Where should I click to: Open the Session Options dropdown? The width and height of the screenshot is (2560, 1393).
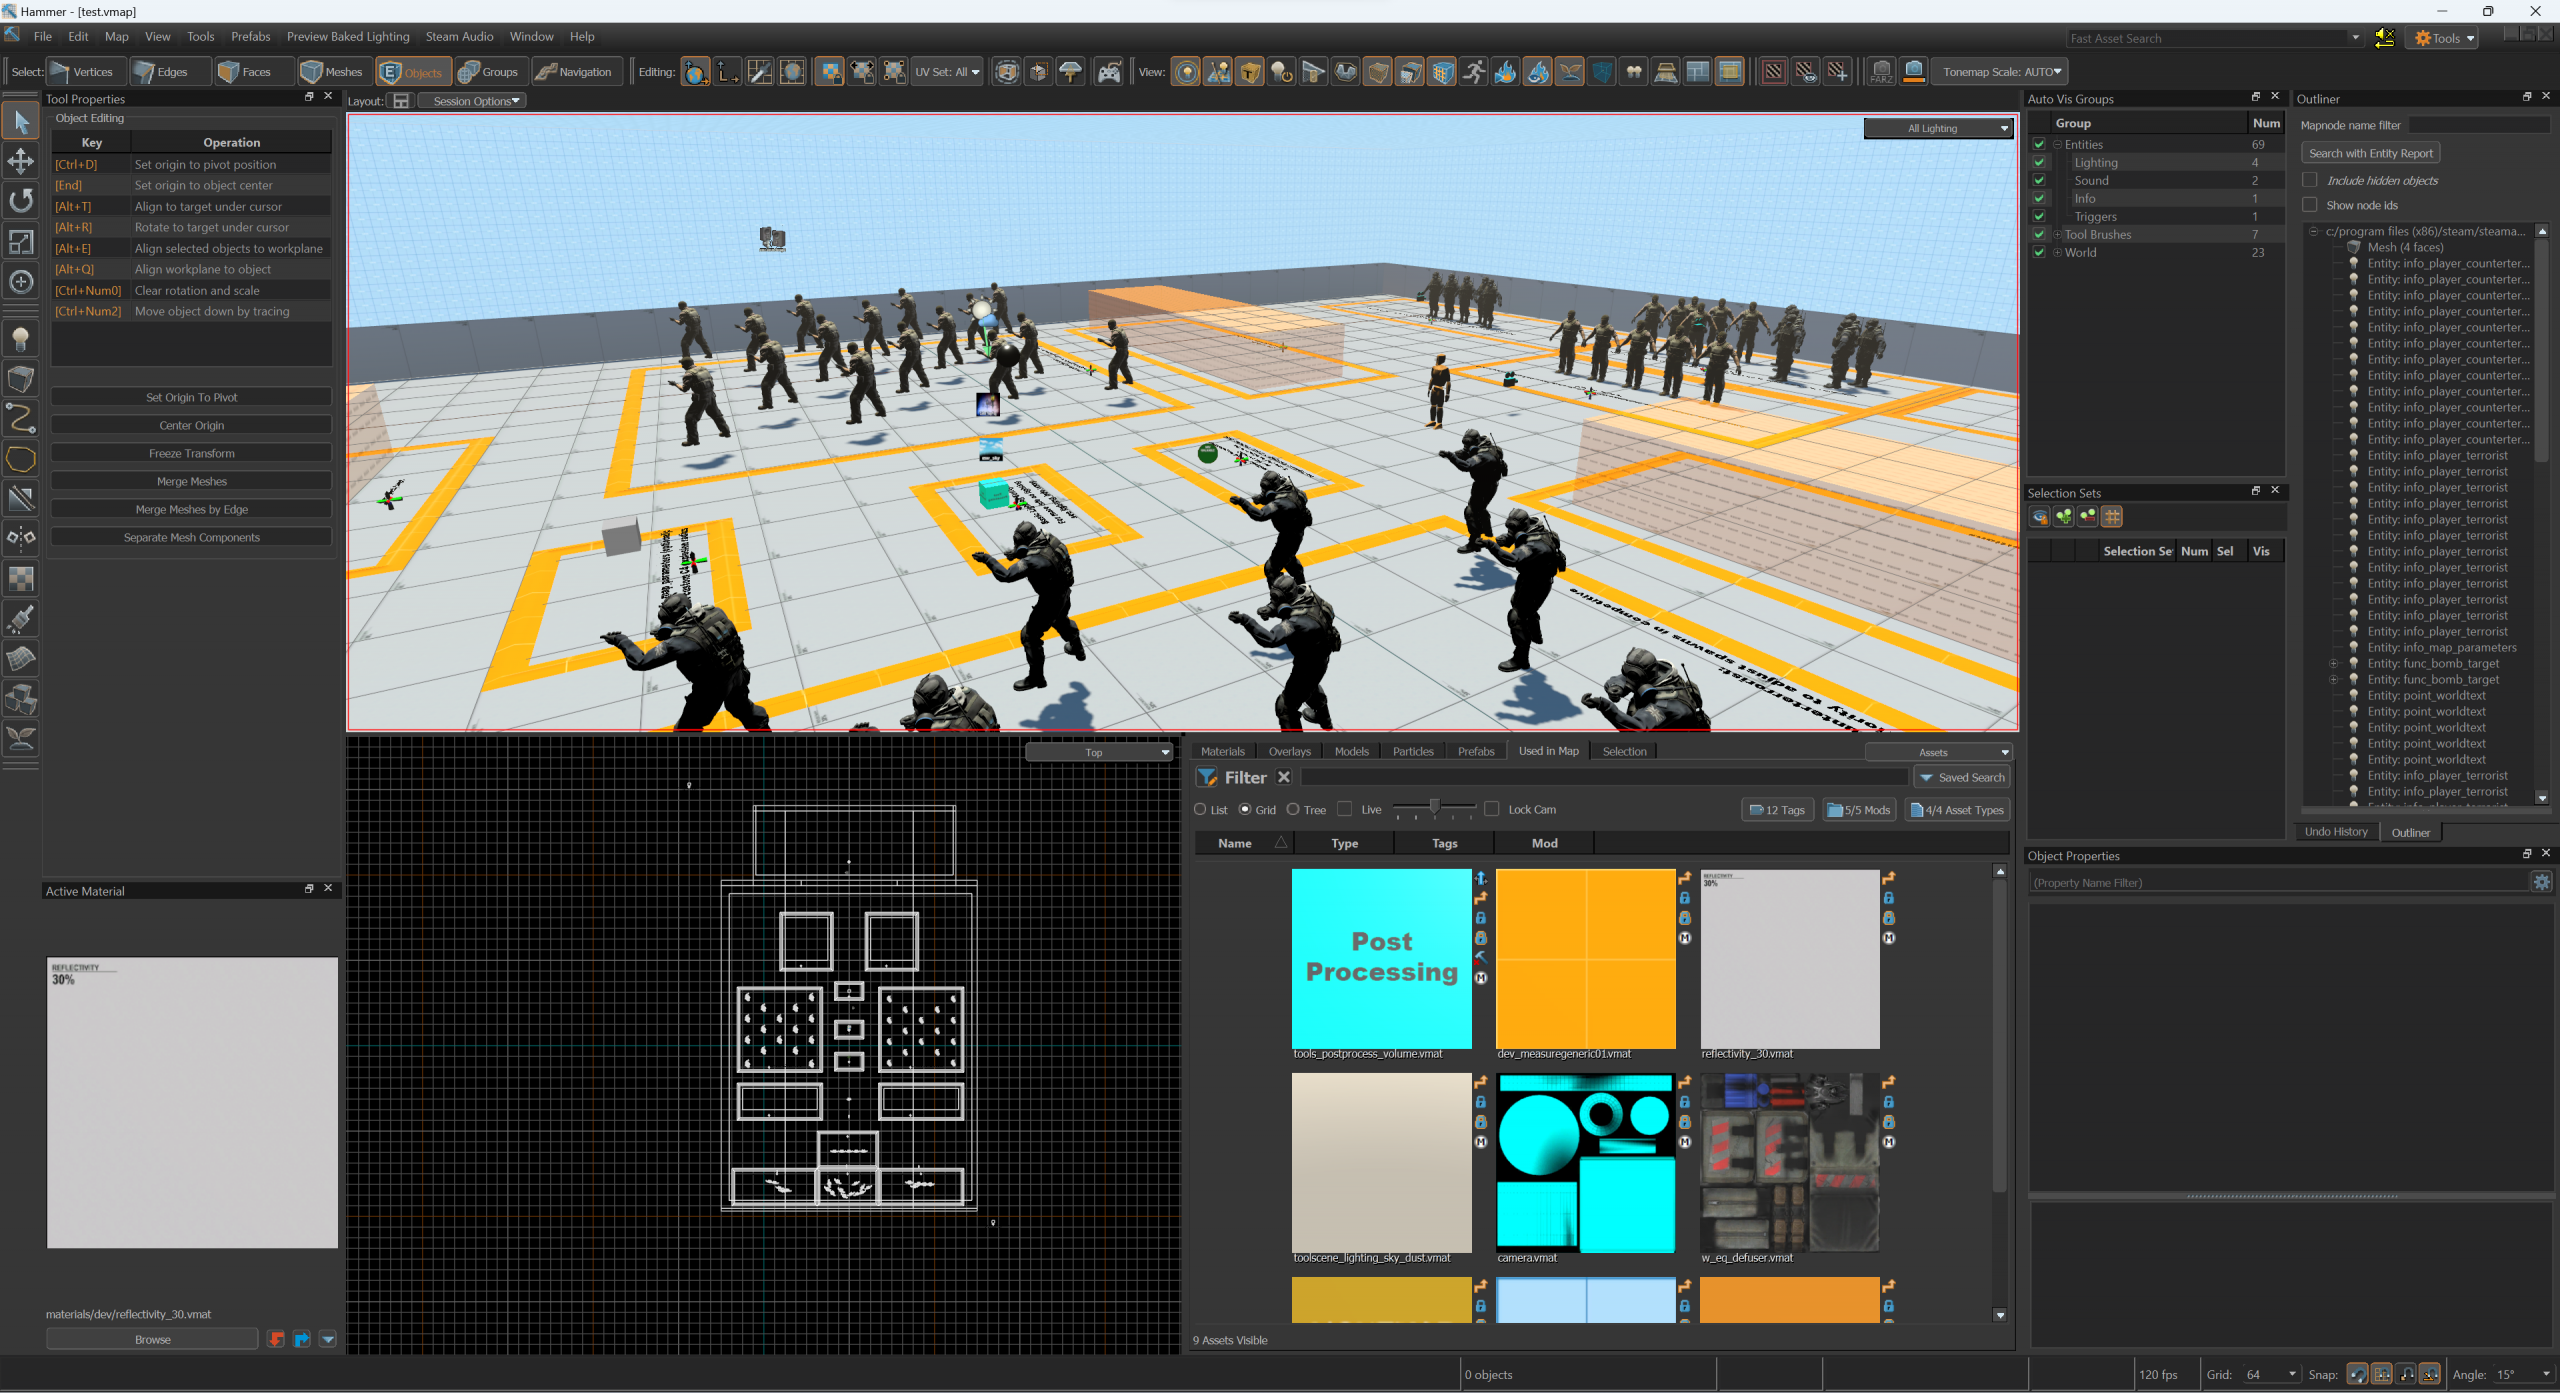pyautogui.click(x=472, y=101)
